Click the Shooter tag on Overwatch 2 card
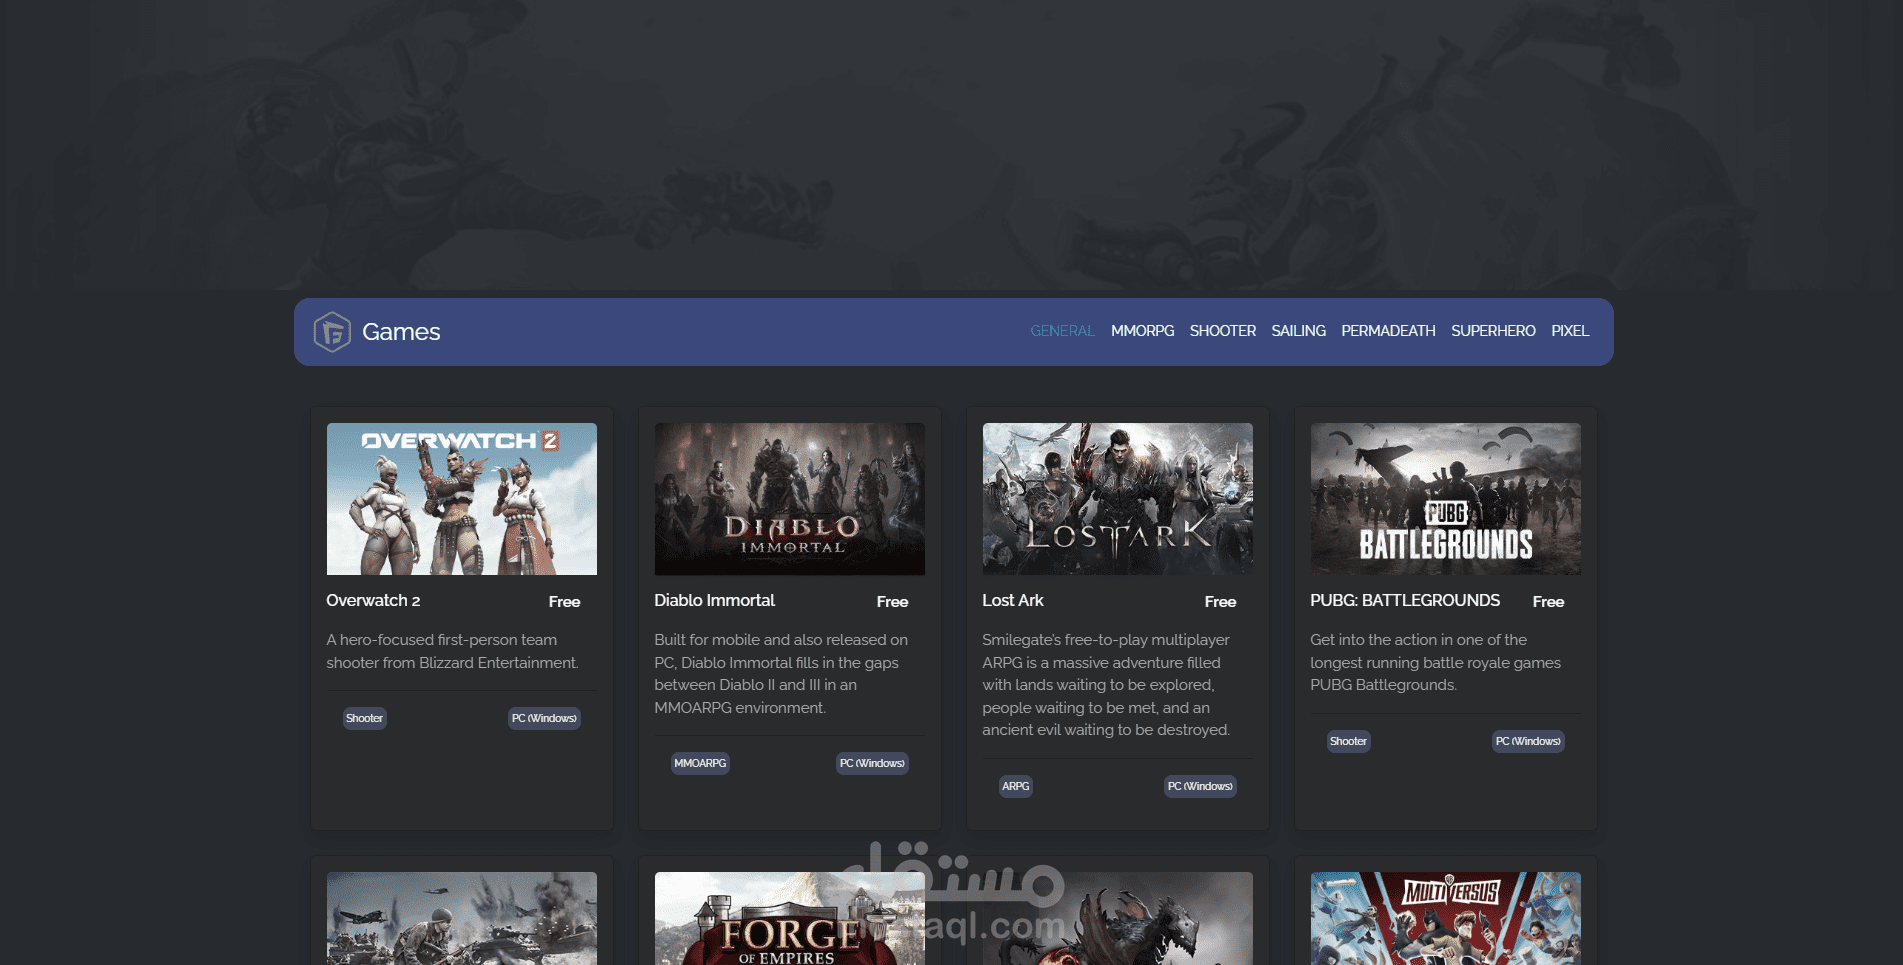This screenshot has height=965, width=1903. click(x=364, y=718)
